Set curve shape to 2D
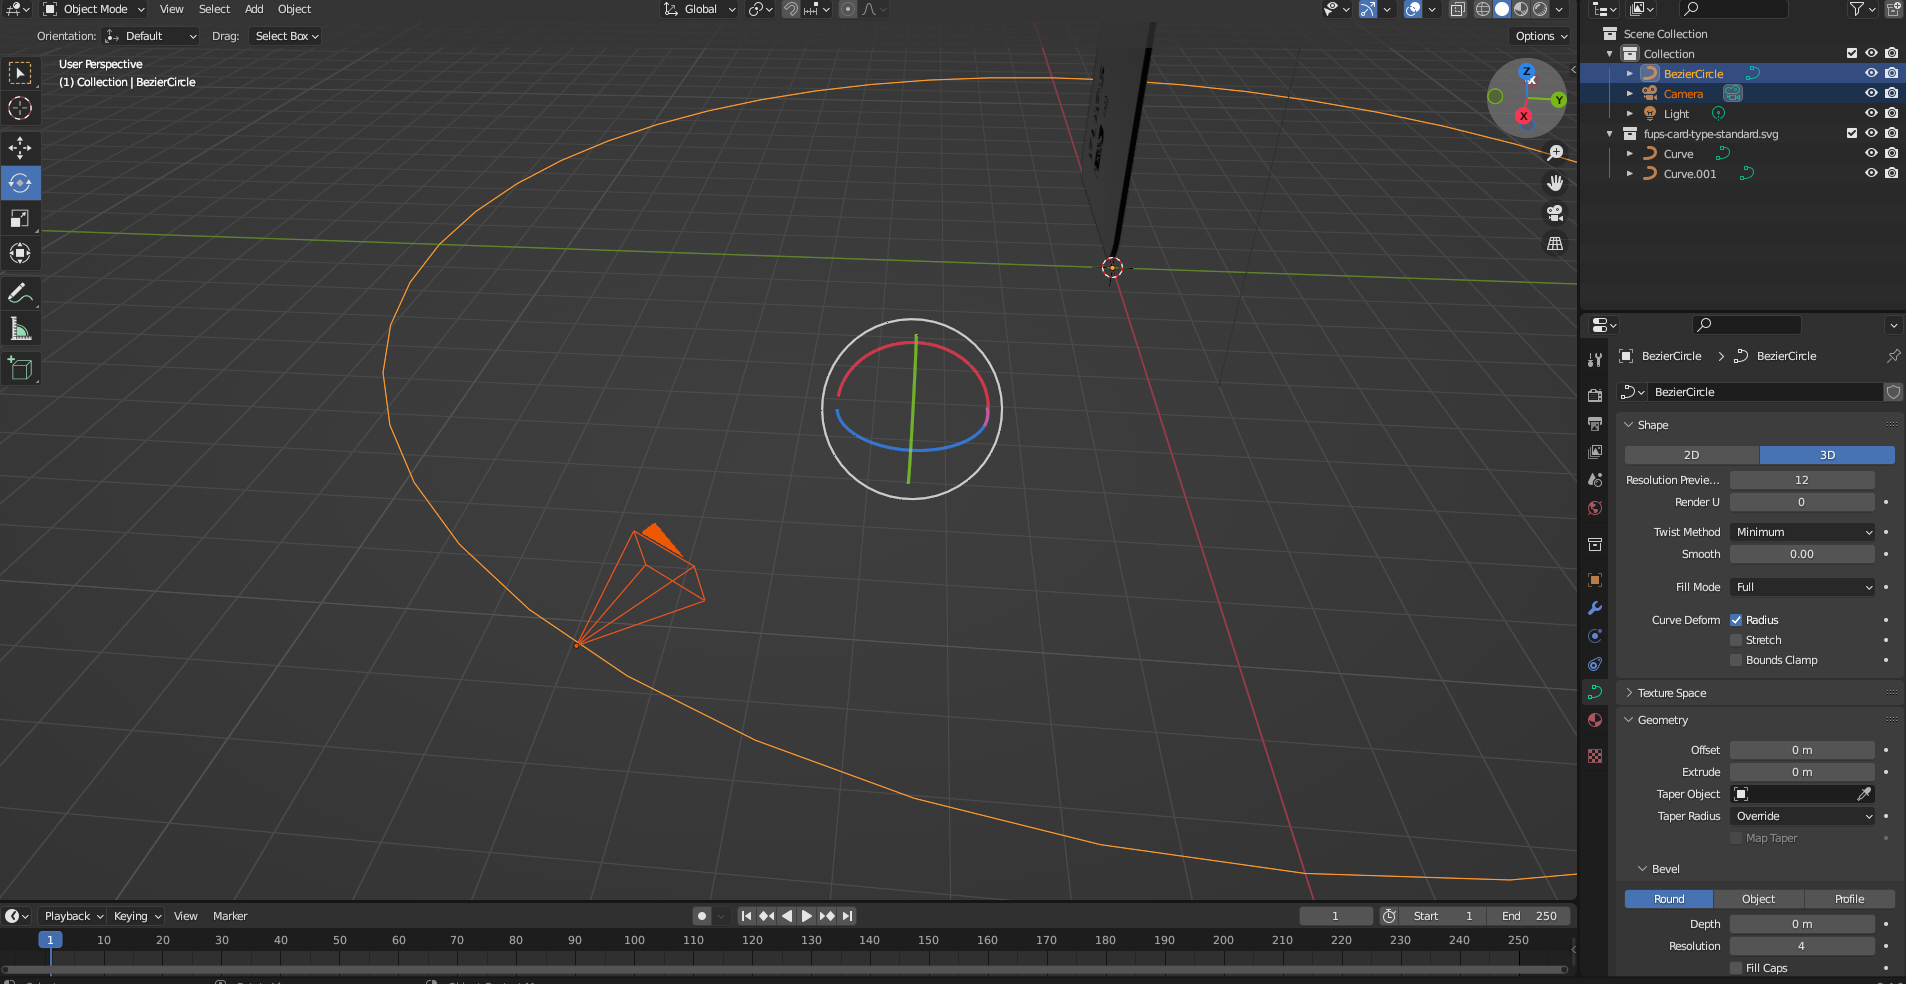The image size is (1906, 984). pos(1691,455)
